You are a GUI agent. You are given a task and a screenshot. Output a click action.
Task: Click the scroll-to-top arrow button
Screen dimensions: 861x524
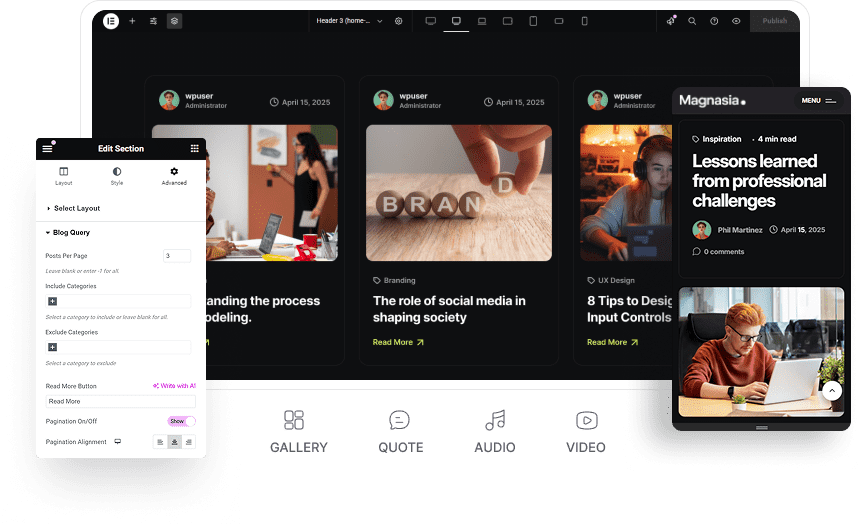click(832, 391)
